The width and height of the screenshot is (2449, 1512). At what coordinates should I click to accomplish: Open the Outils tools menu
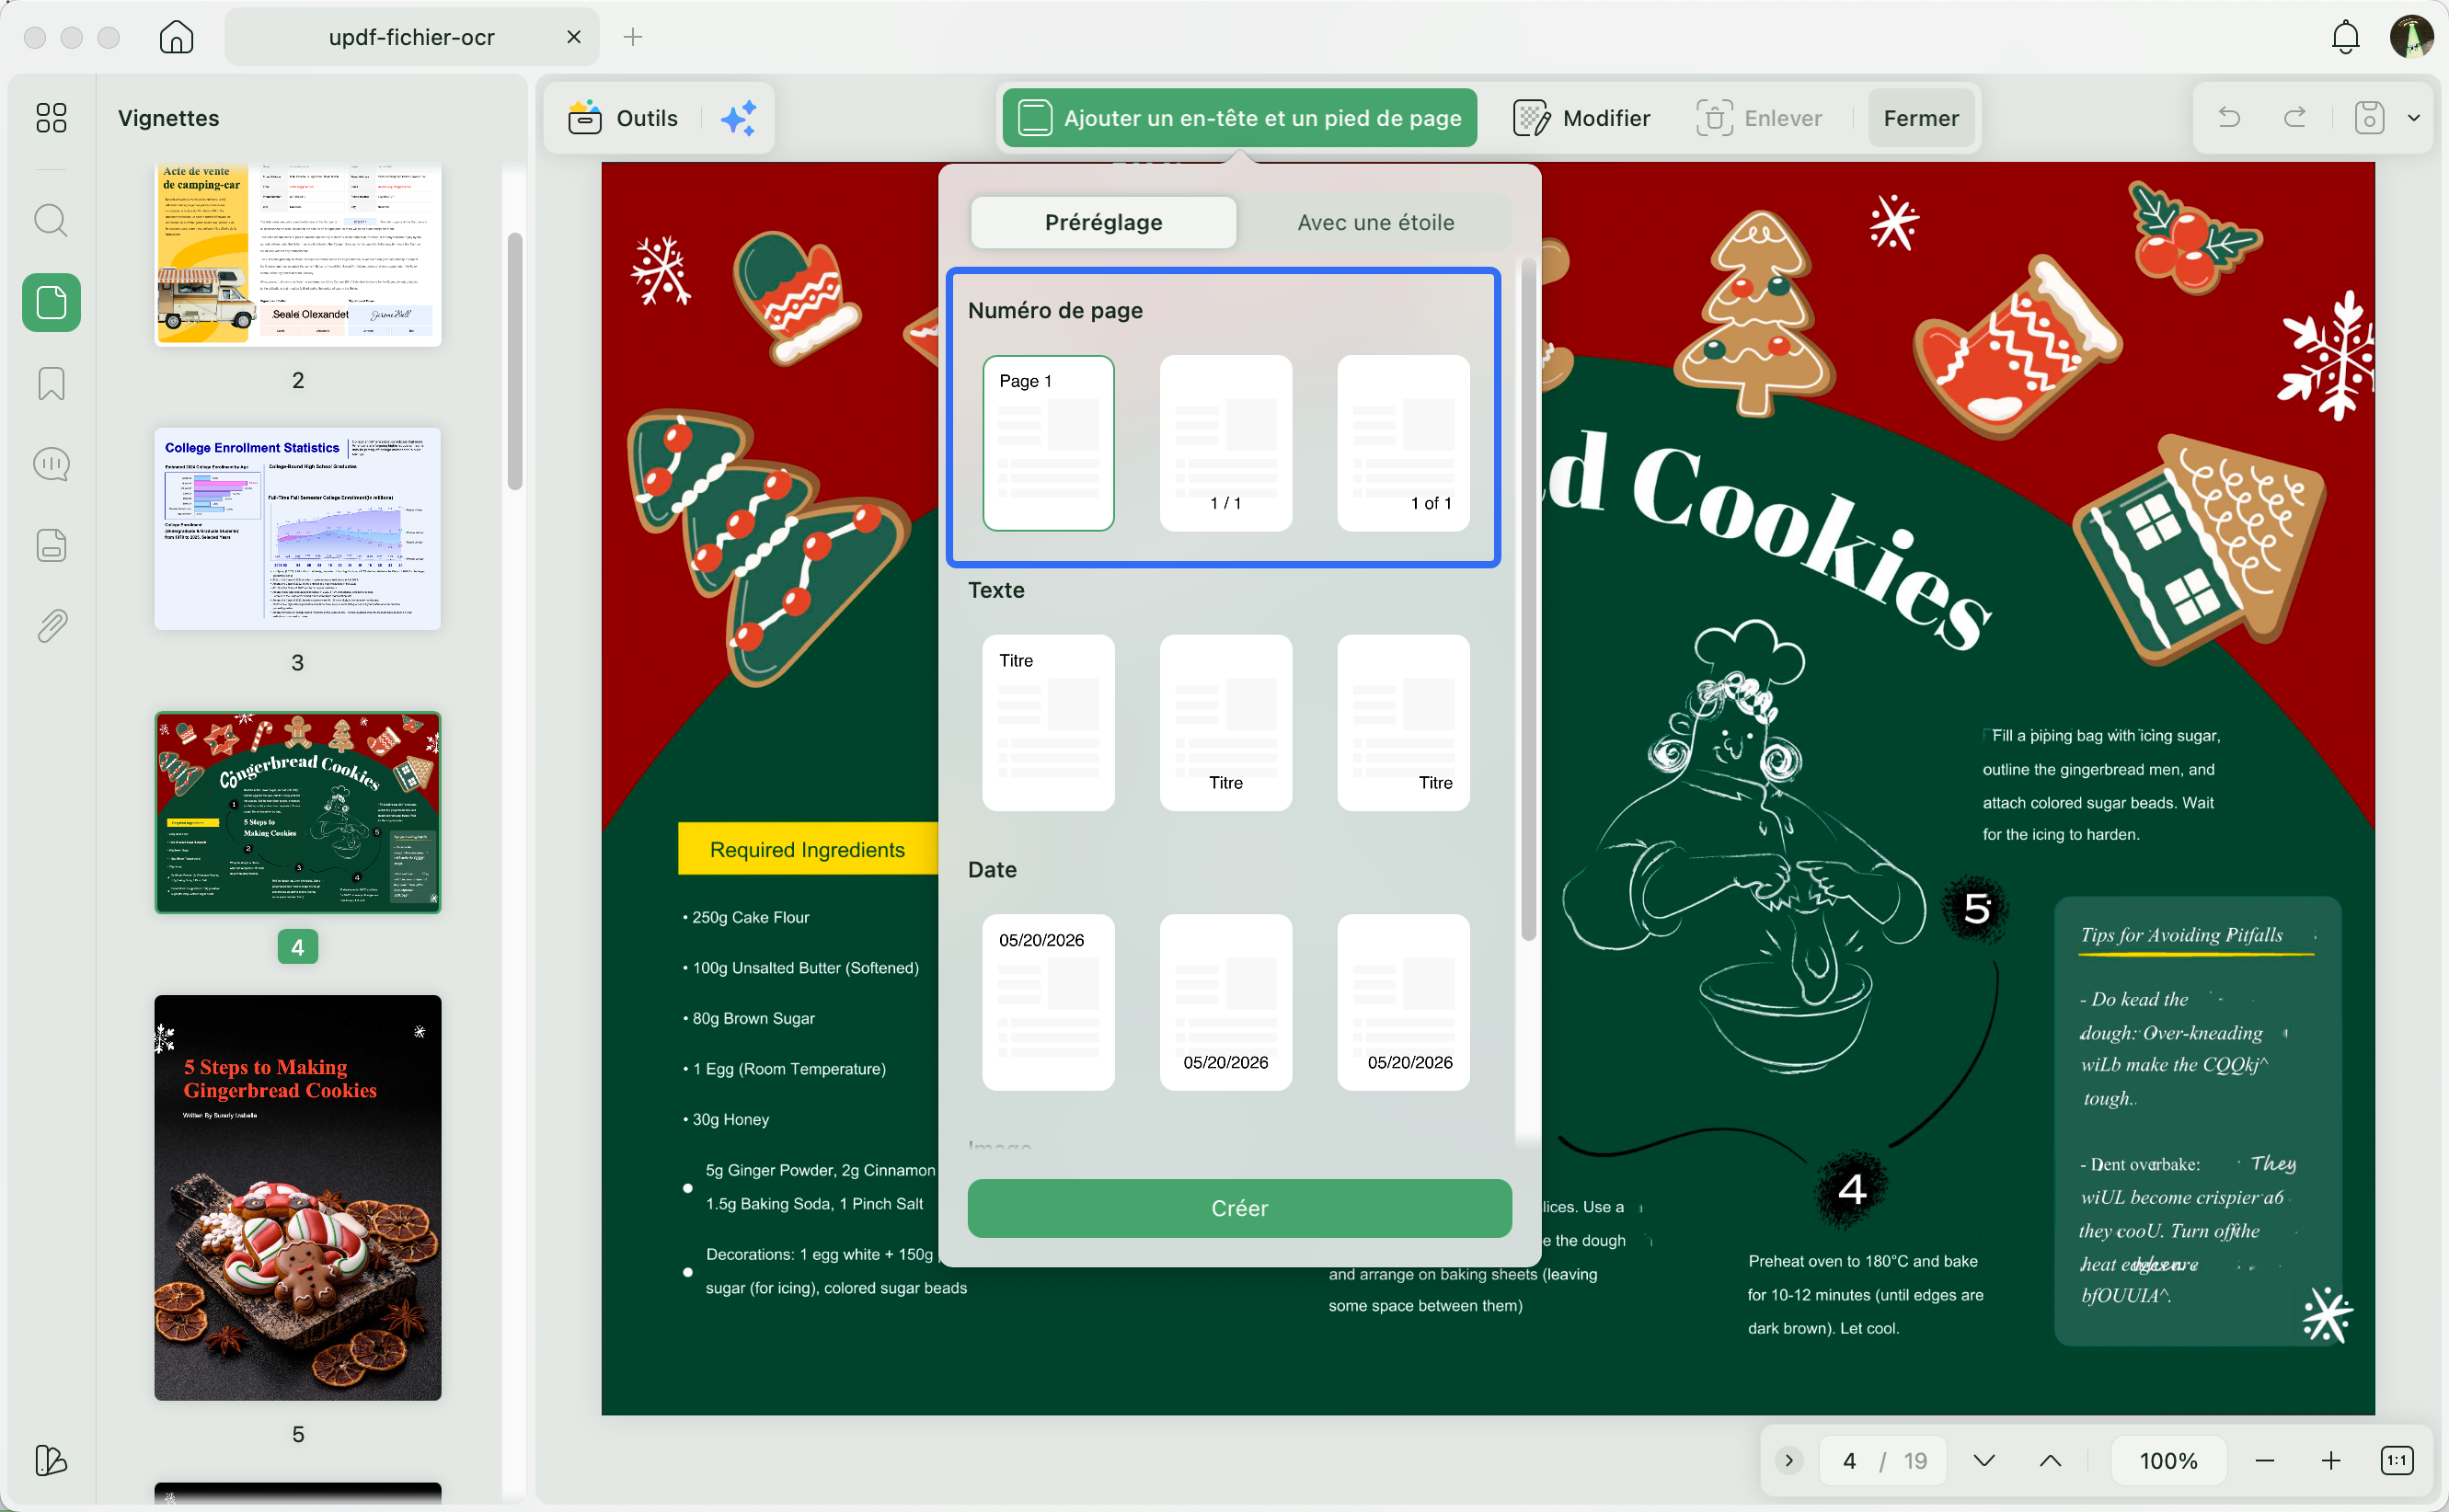(x=624, y=118)
